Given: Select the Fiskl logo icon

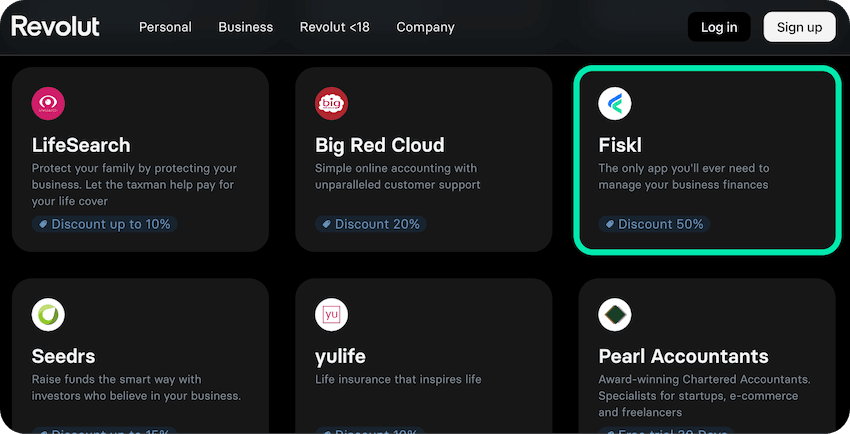Looking at the screenshot, I should click(615, 103).
